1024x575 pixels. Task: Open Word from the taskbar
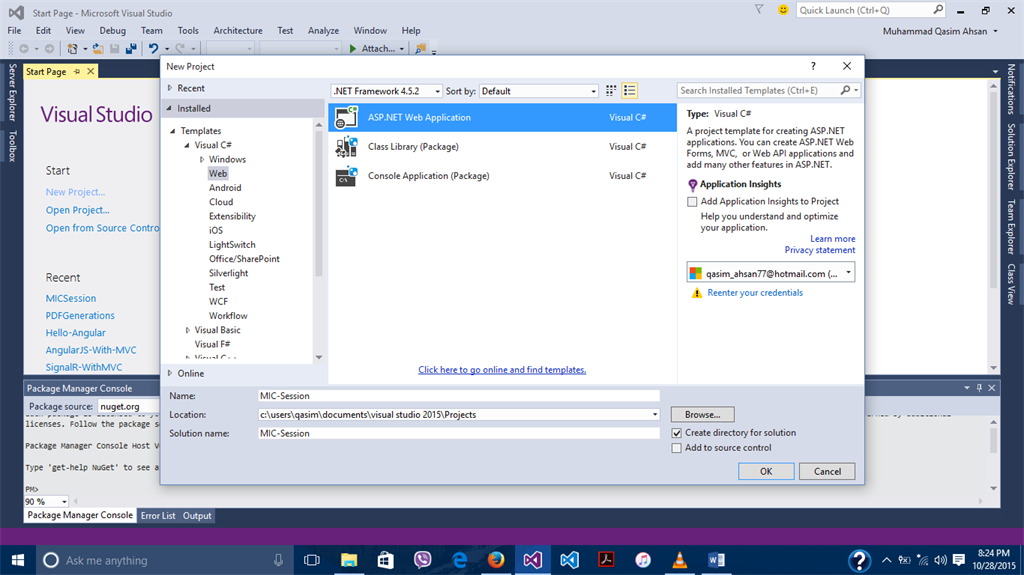[716, 560]
